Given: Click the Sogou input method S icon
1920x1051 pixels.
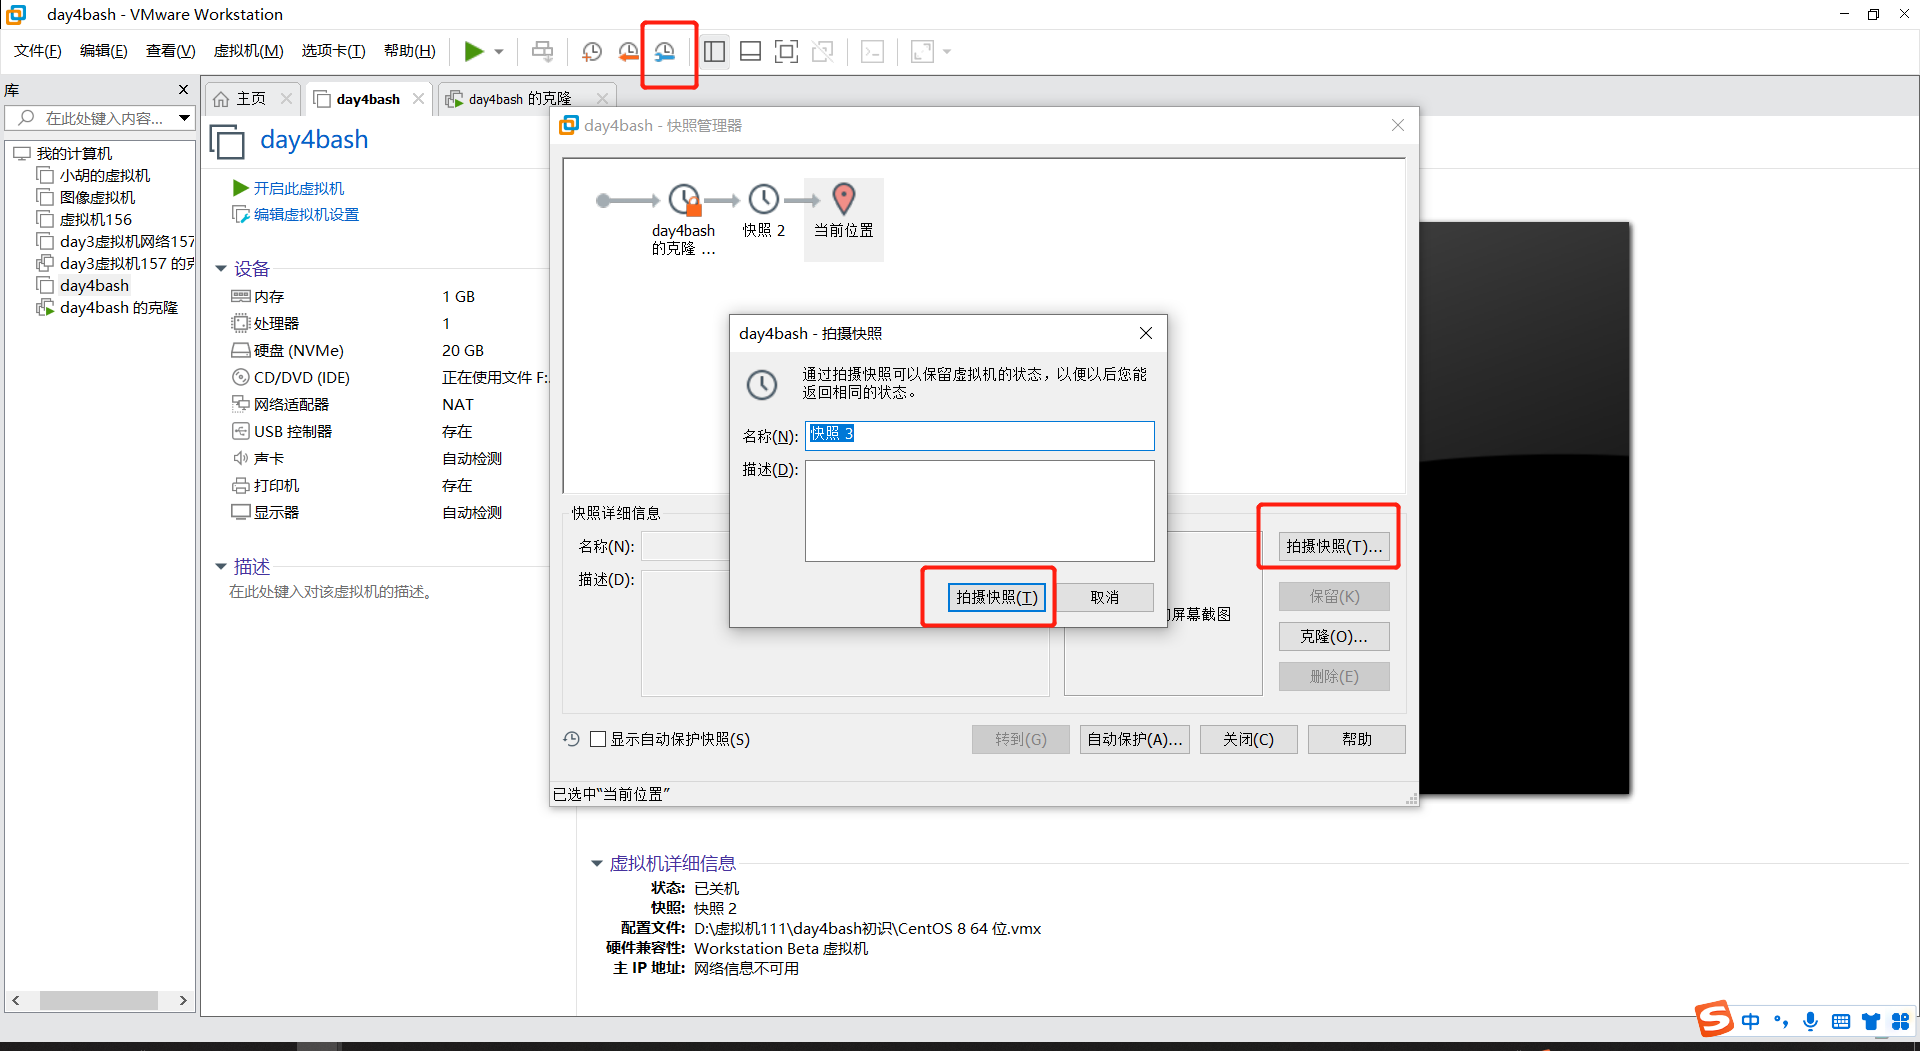Looking at the screenshot, I should tap(1714, 1019).
